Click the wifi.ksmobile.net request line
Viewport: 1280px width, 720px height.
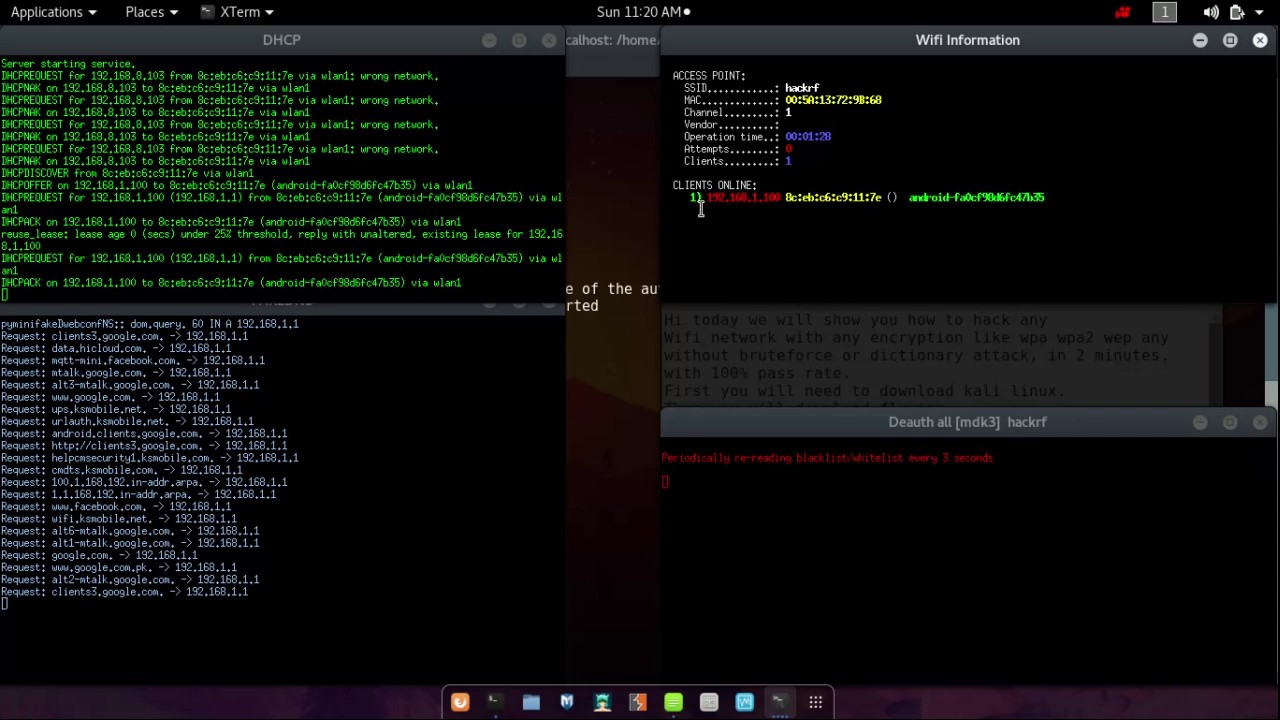pos(118,519)
